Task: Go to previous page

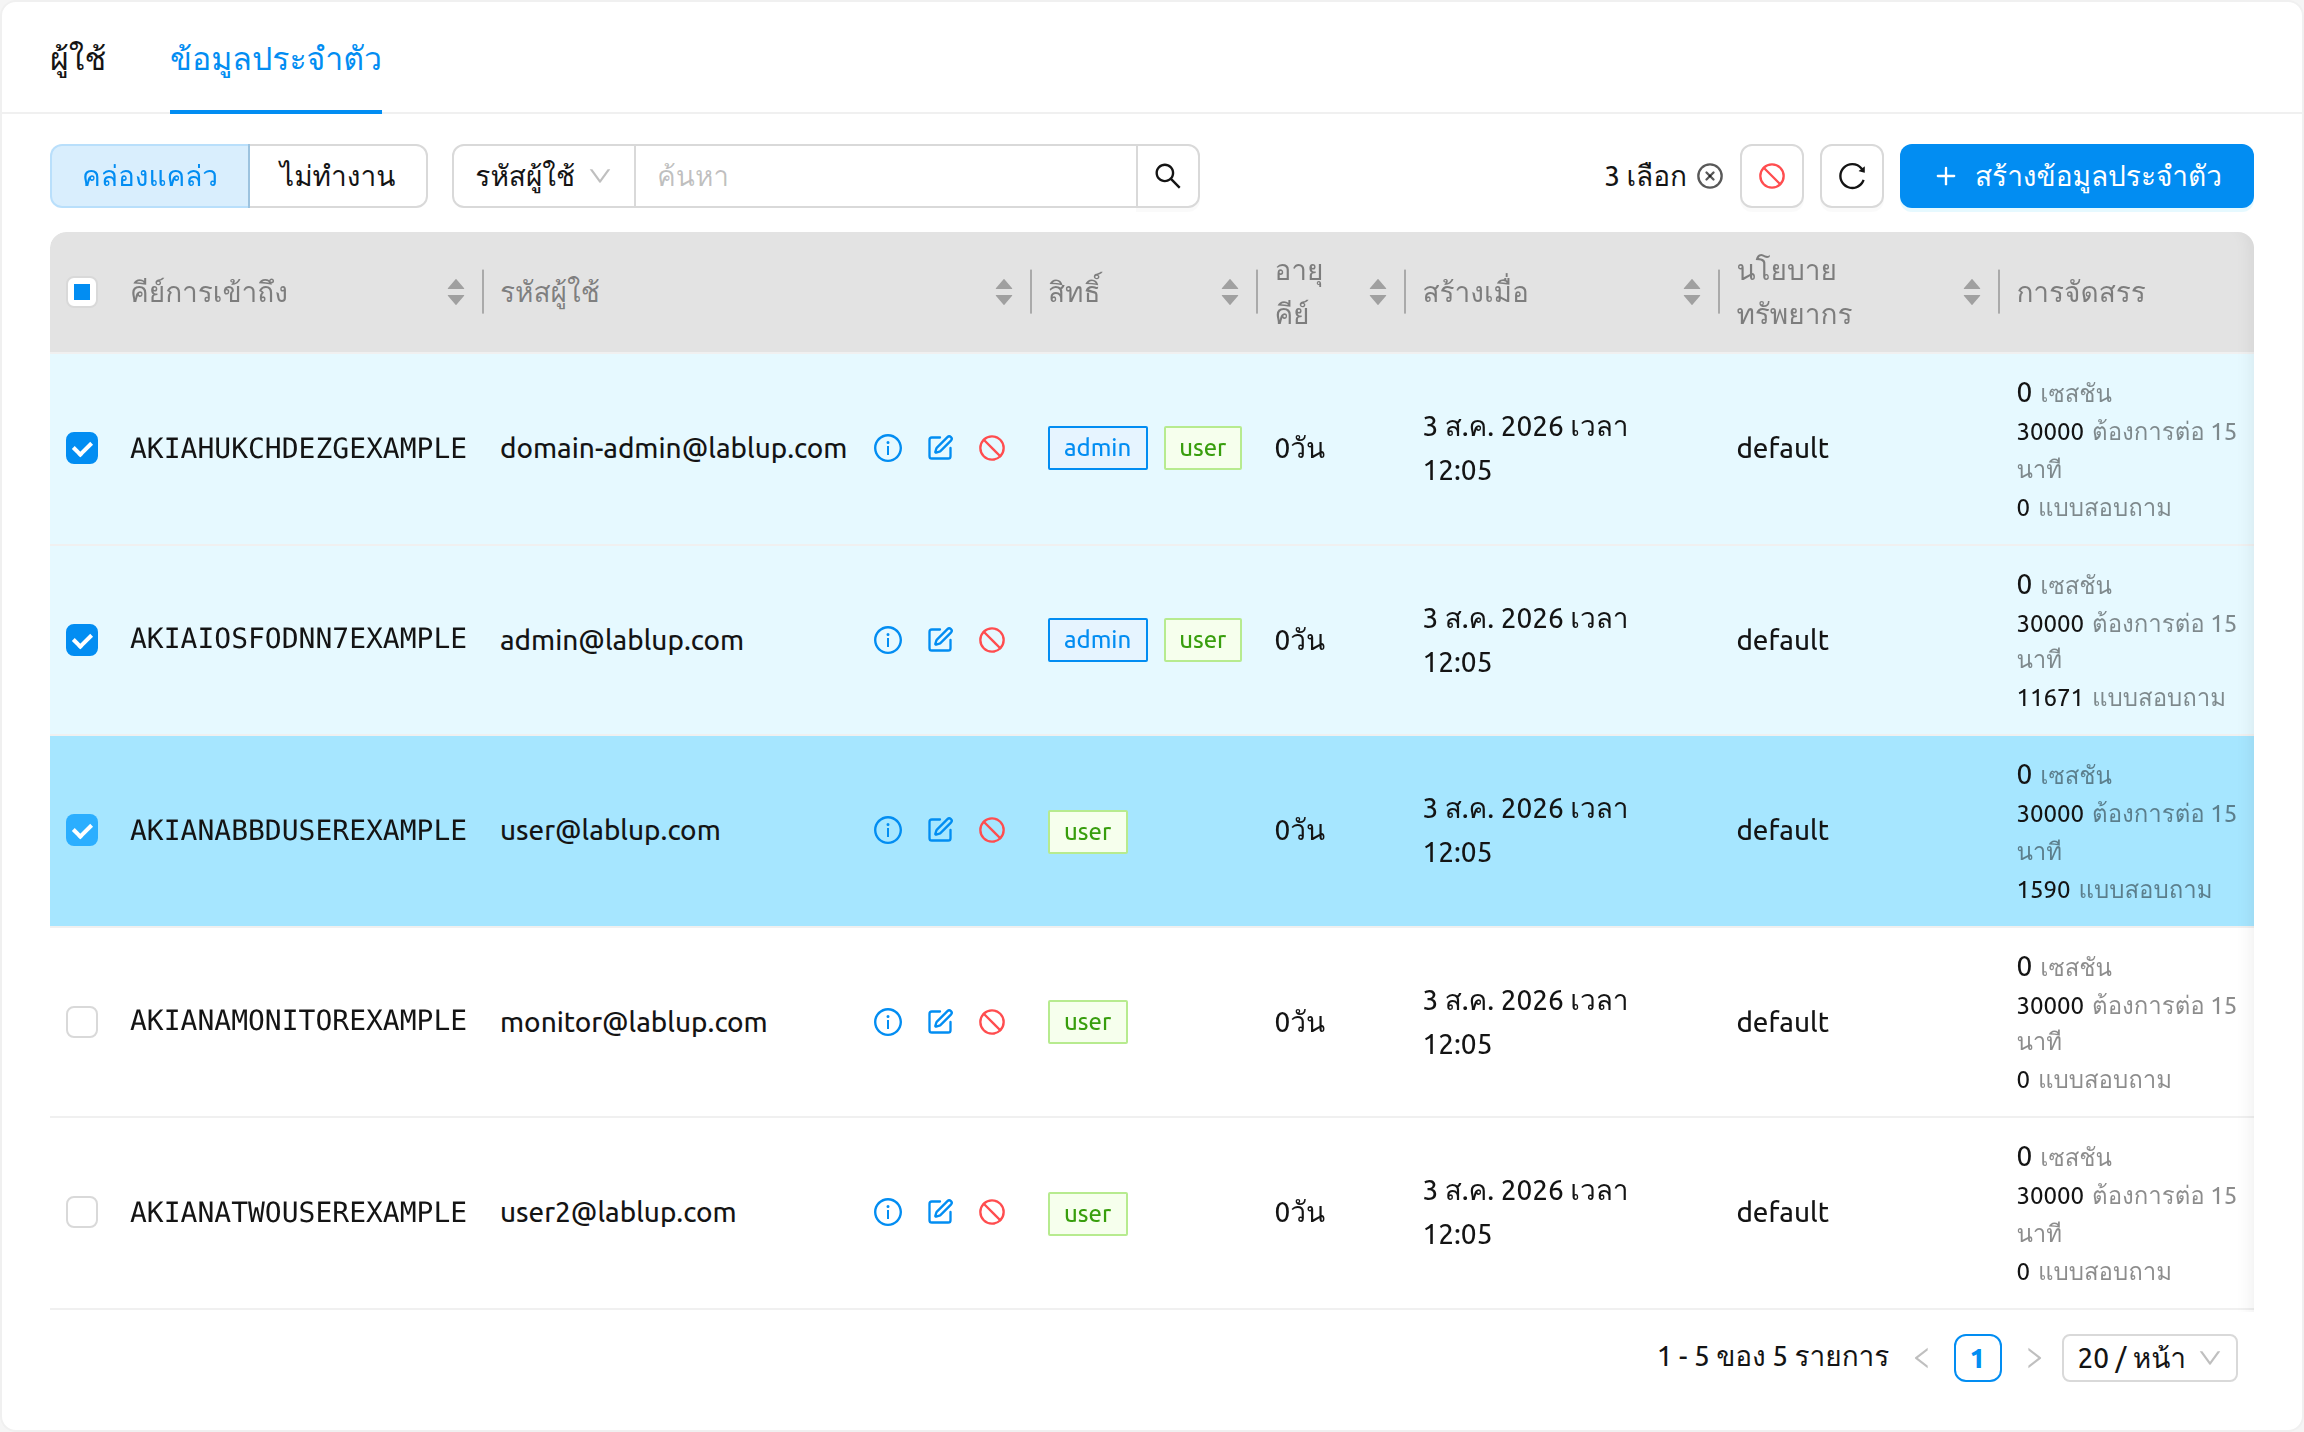Action: click(1921, 1358)
